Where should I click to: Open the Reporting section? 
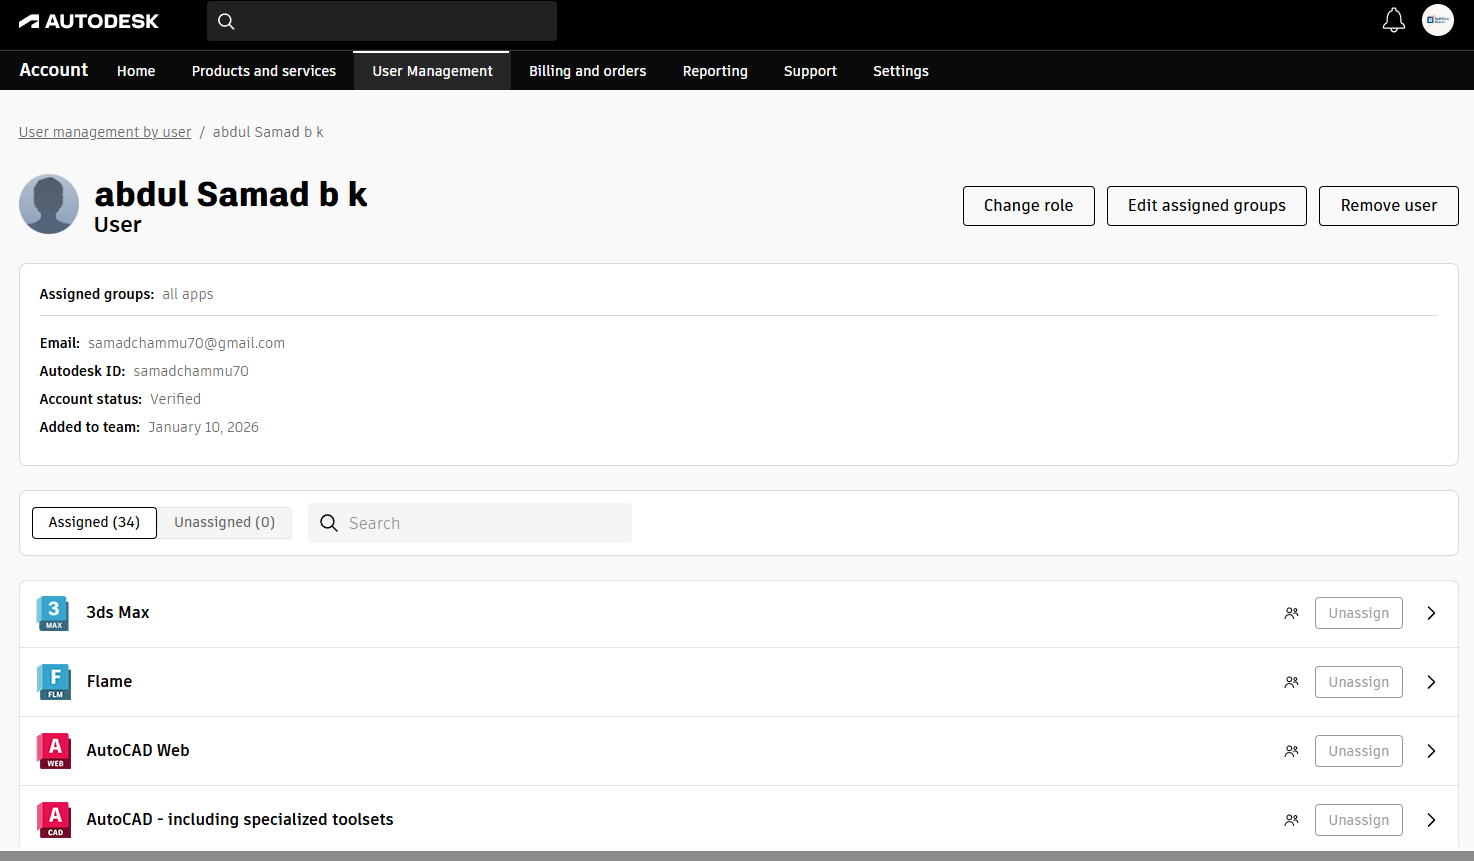(715, 71)
